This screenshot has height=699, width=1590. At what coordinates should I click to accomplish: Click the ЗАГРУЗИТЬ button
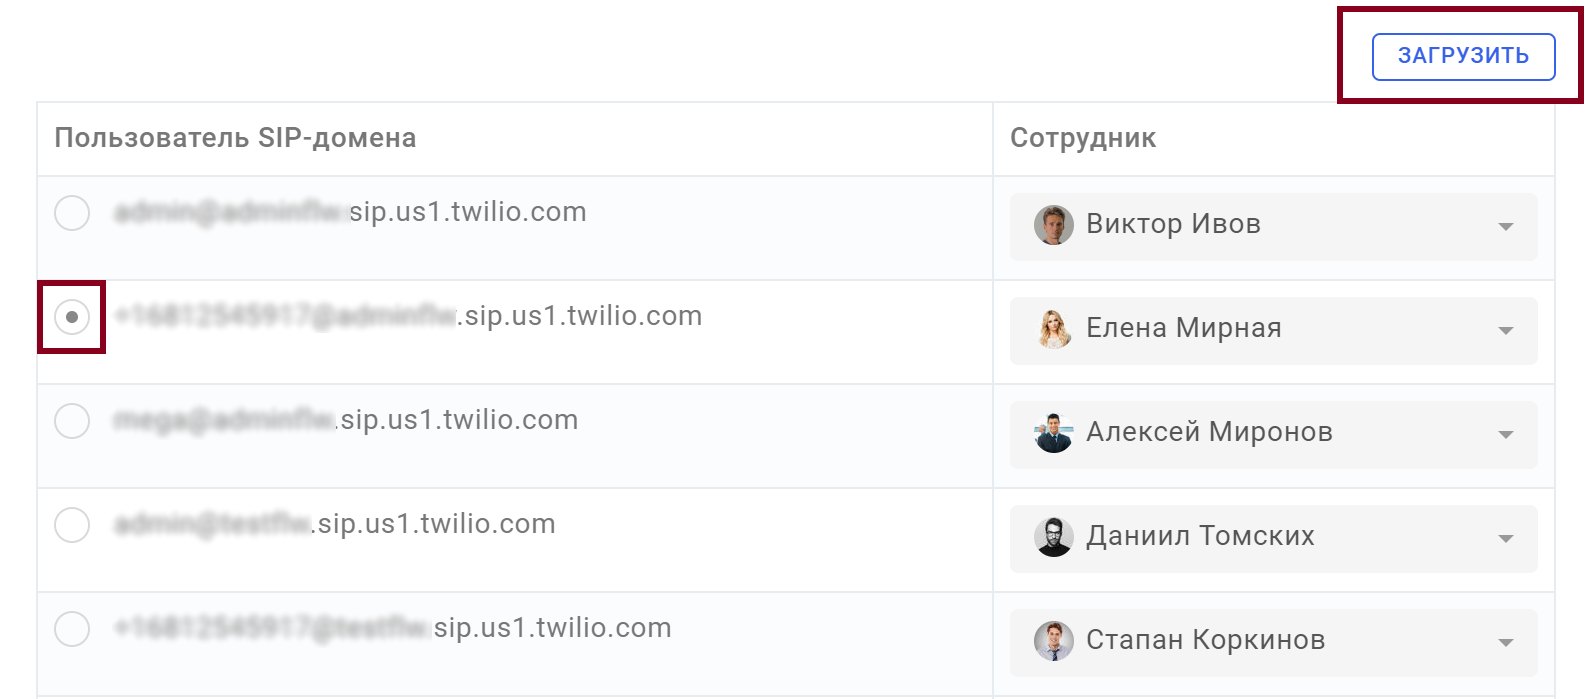point(1463,56)
